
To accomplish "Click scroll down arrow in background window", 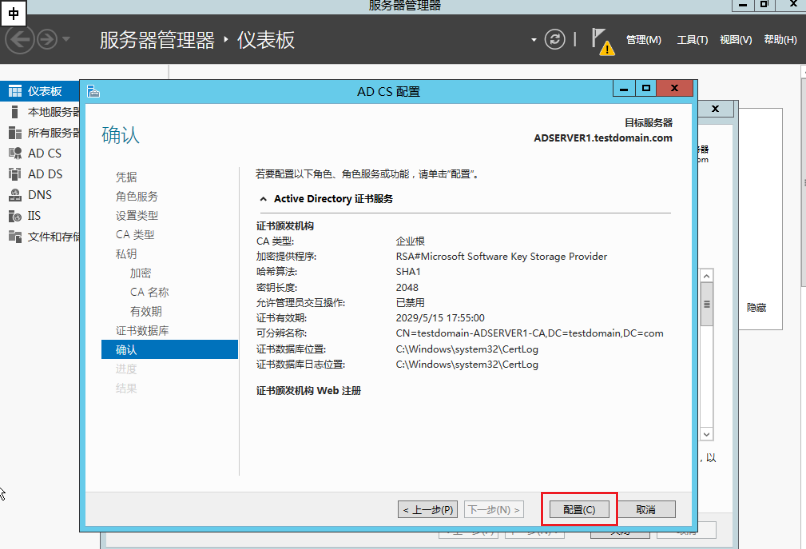I will 707,434.
